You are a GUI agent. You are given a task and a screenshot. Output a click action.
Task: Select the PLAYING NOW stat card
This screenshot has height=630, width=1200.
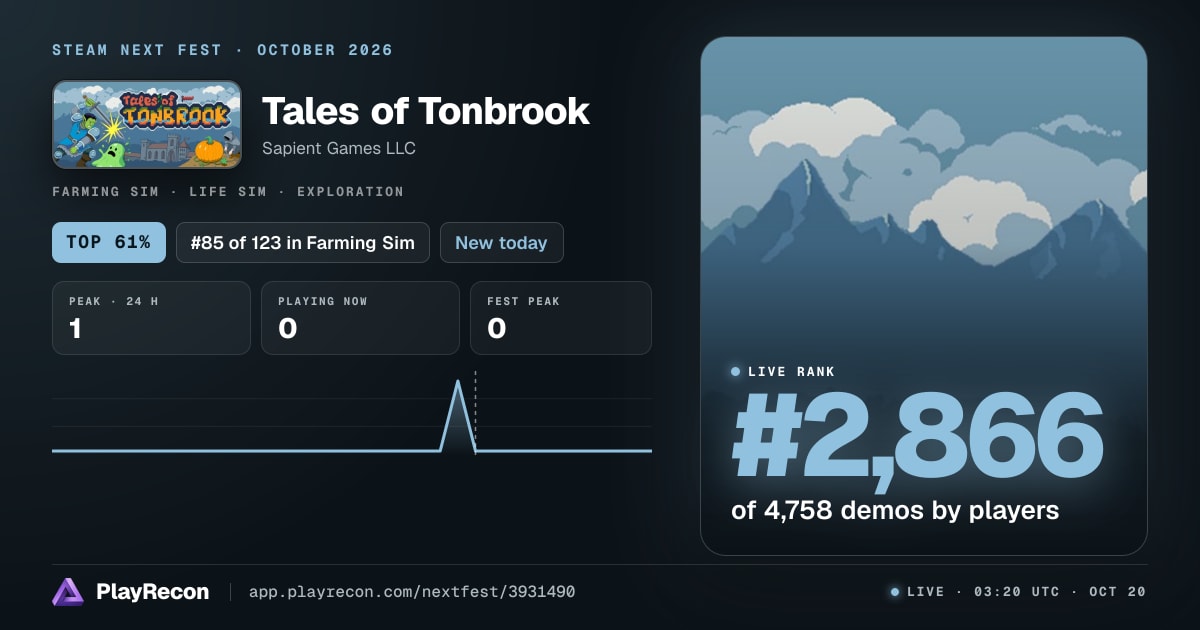[360, 318]
